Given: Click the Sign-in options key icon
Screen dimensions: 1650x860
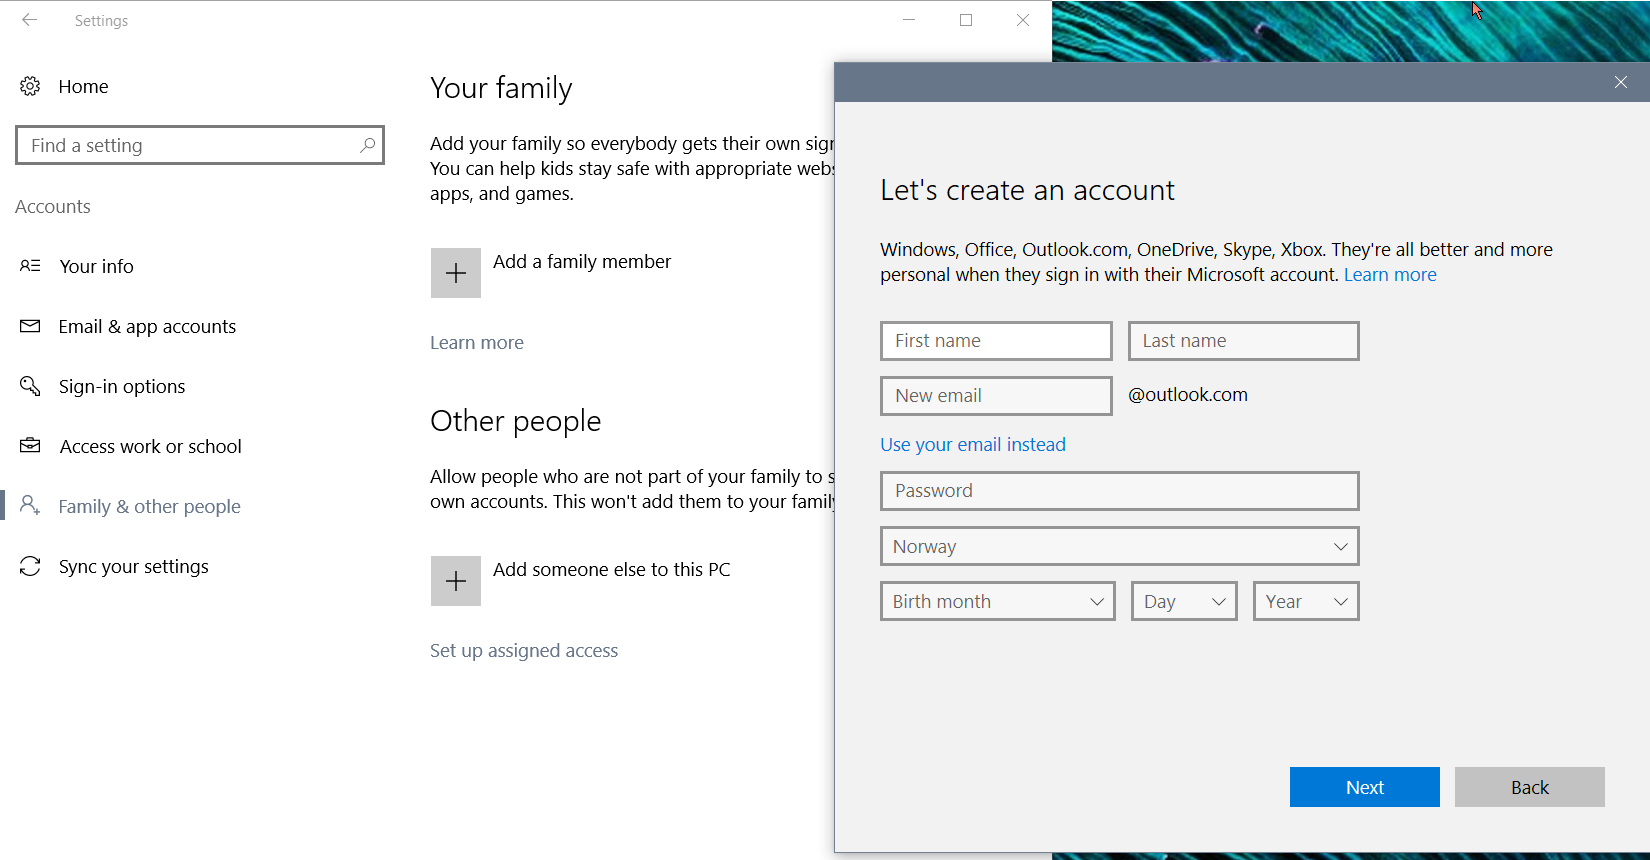Looking at the screenshot, I should tap(30, 386).
